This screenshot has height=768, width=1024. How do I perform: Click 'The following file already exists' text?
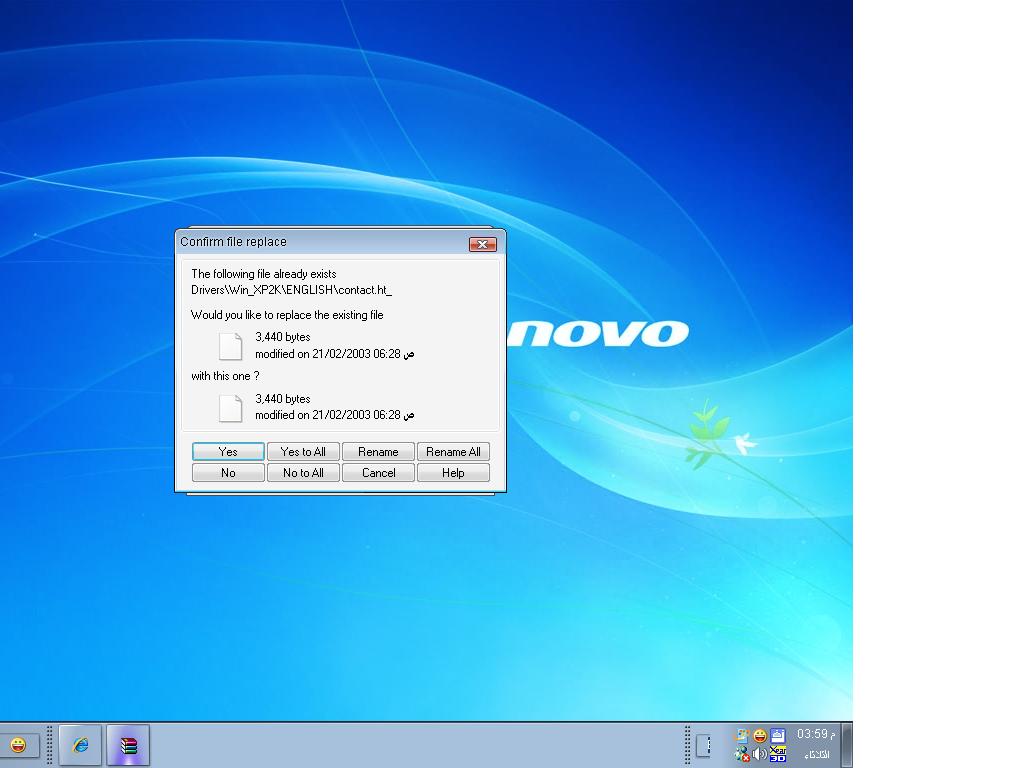click(x=264, y=274)
